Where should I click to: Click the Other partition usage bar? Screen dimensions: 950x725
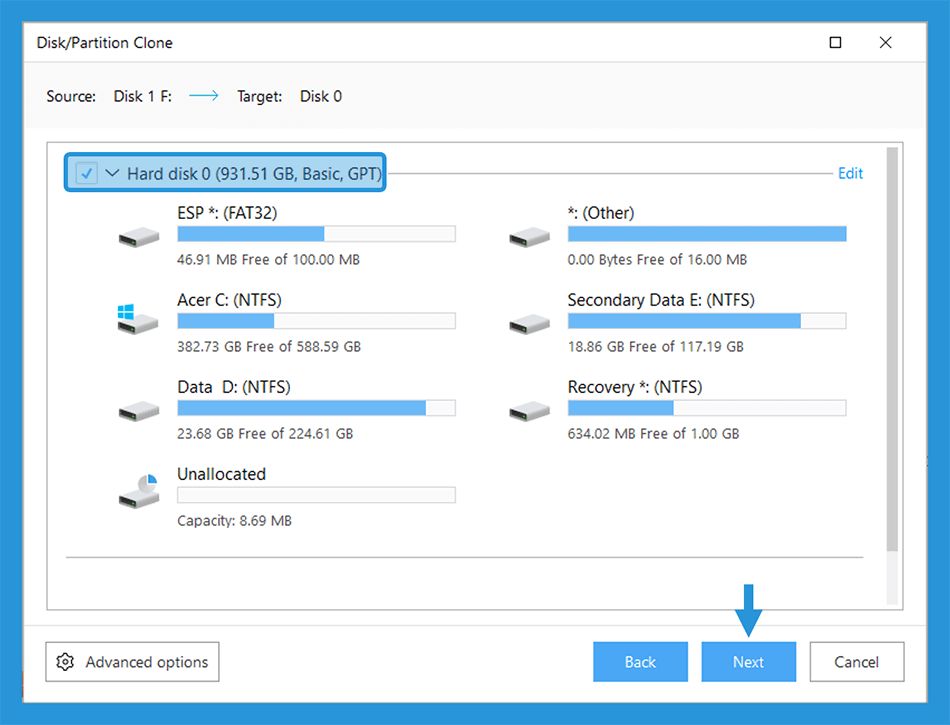point(707,234)
